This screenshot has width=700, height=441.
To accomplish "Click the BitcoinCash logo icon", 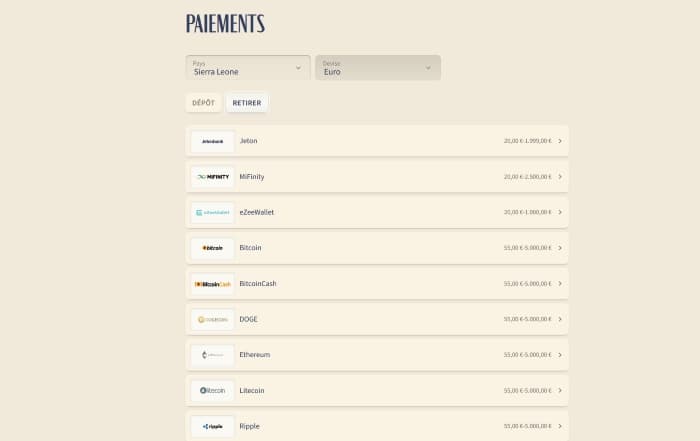I will tap(212, 284).
